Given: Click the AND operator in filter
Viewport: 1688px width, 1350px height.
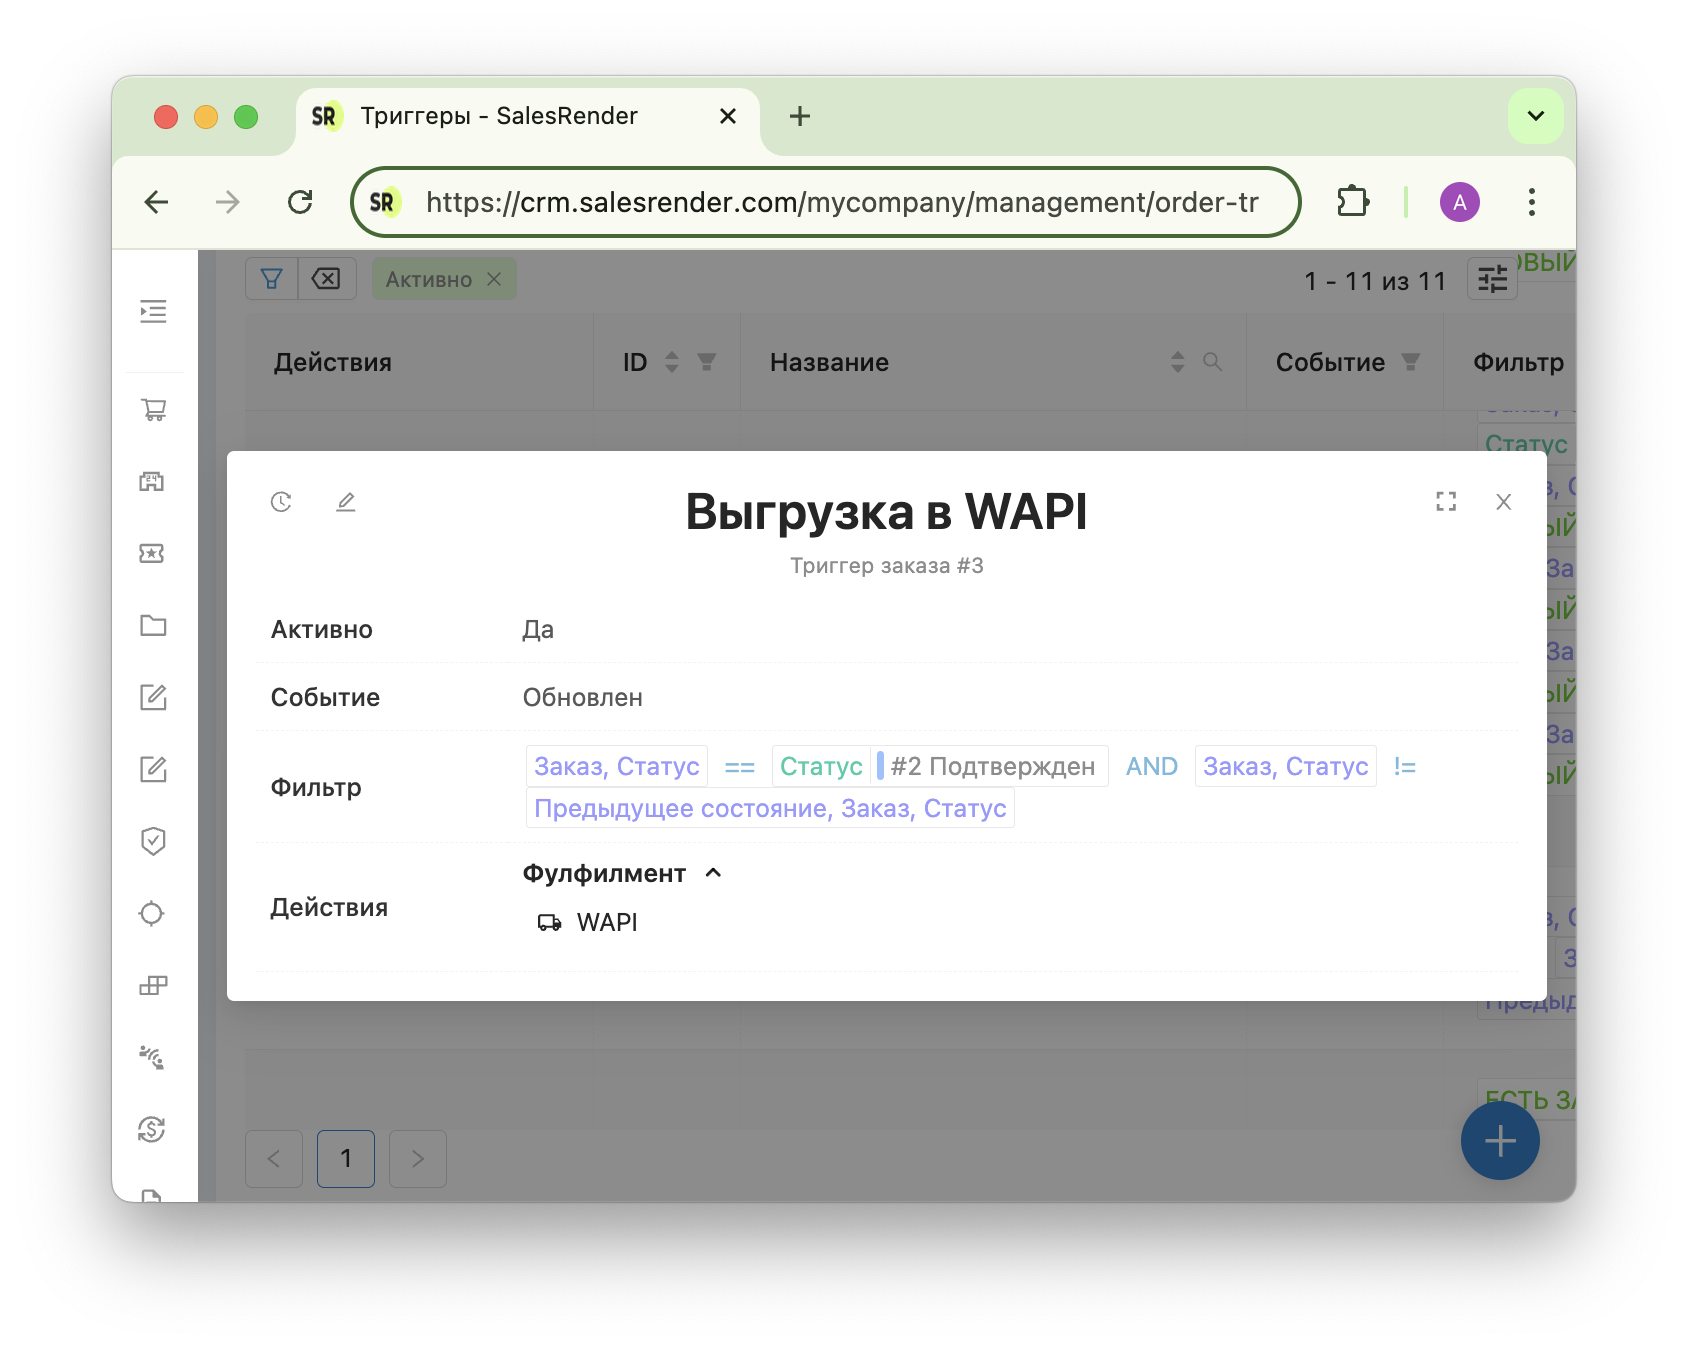Looking at the screenshot, I should click(x=1152, y=766).
